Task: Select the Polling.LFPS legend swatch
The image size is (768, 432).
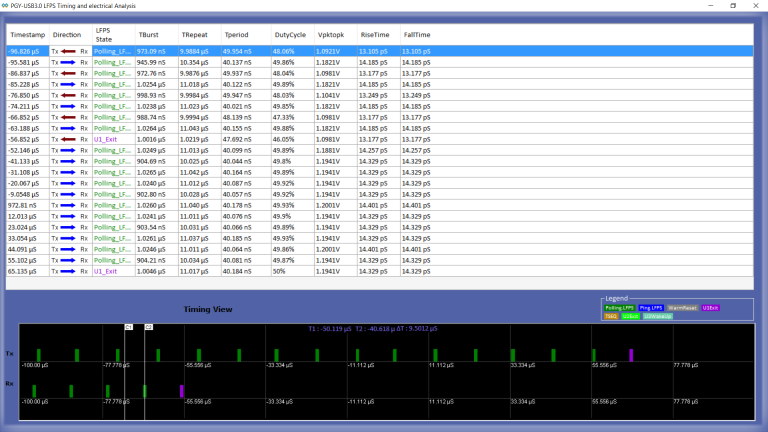Action: pos(620,308)
